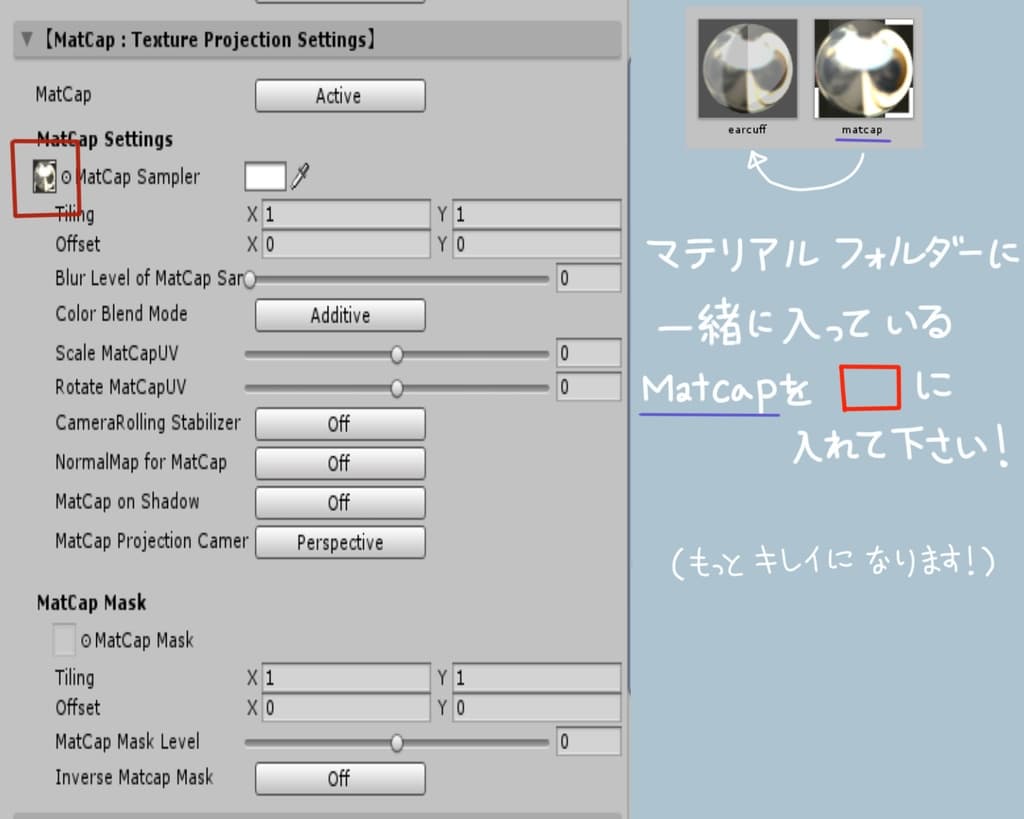Edit the MatCap Mask Level value field
The image size is (1024, 819).
588,742
